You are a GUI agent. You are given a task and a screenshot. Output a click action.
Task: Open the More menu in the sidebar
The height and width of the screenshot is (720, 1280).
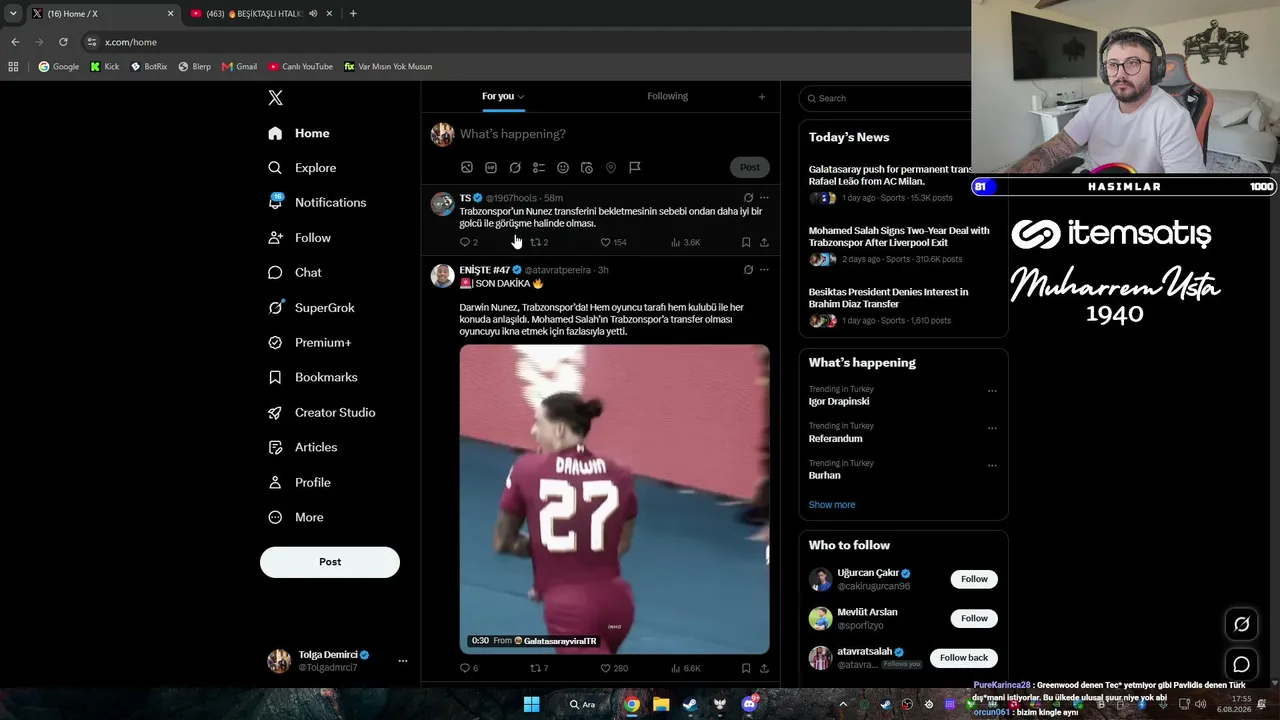pos(296,517)
